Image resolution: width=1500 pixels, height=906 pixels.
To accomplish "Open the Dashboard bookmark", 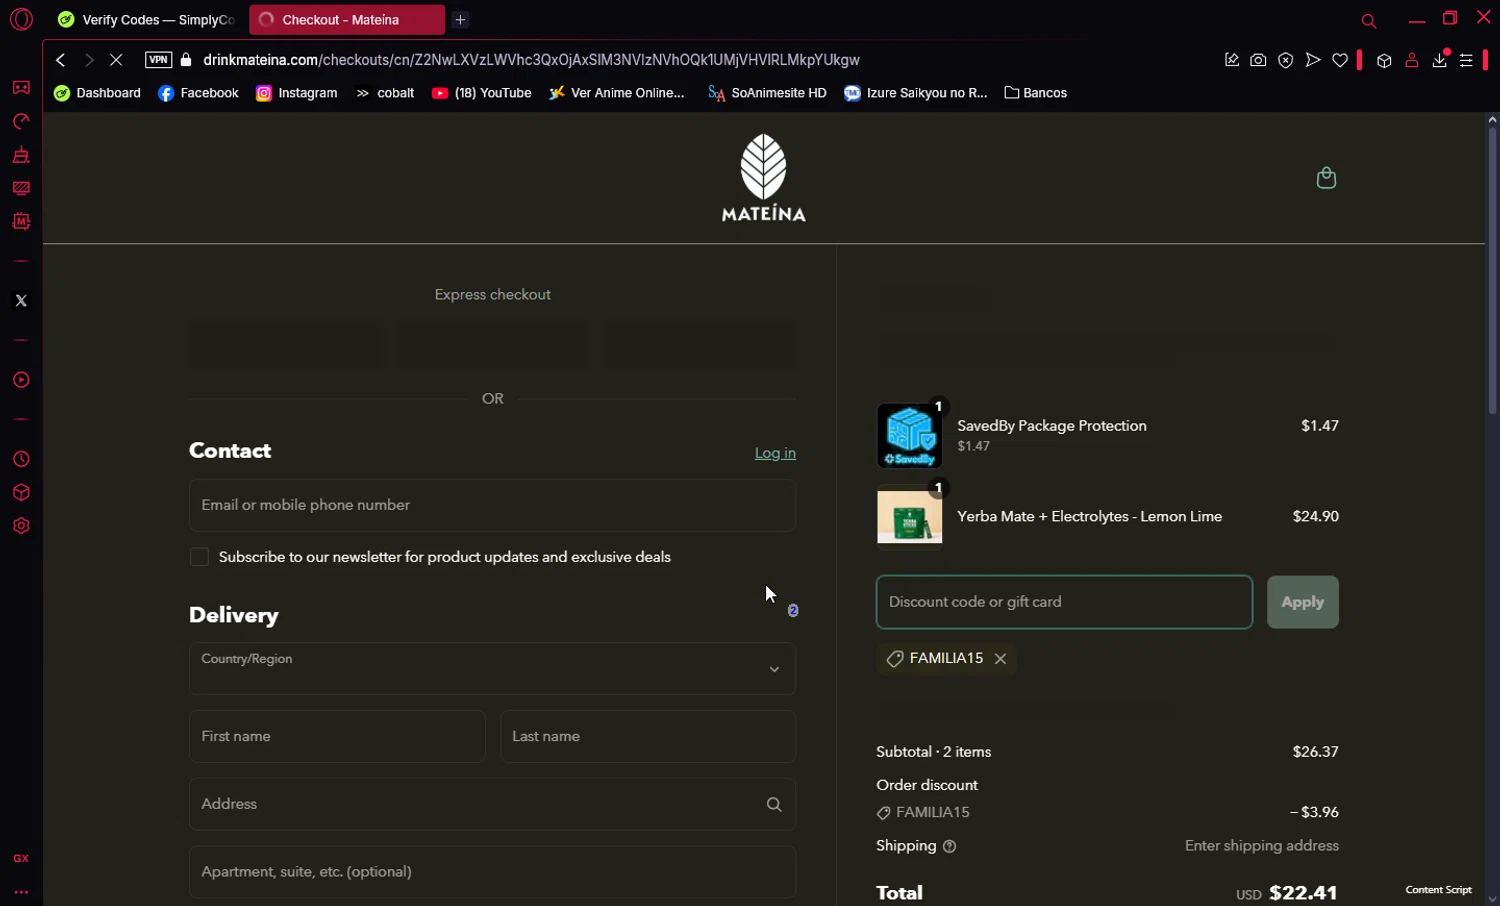I will point(98,93).
